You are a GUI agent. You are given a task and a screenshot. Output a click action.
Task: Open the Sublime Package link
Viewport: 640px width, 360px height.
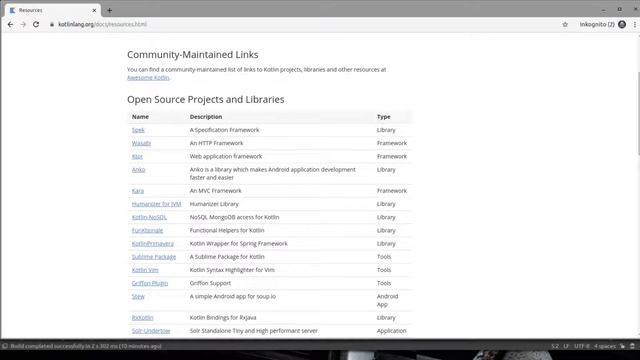pyautogui.click(x=154, y=257)
